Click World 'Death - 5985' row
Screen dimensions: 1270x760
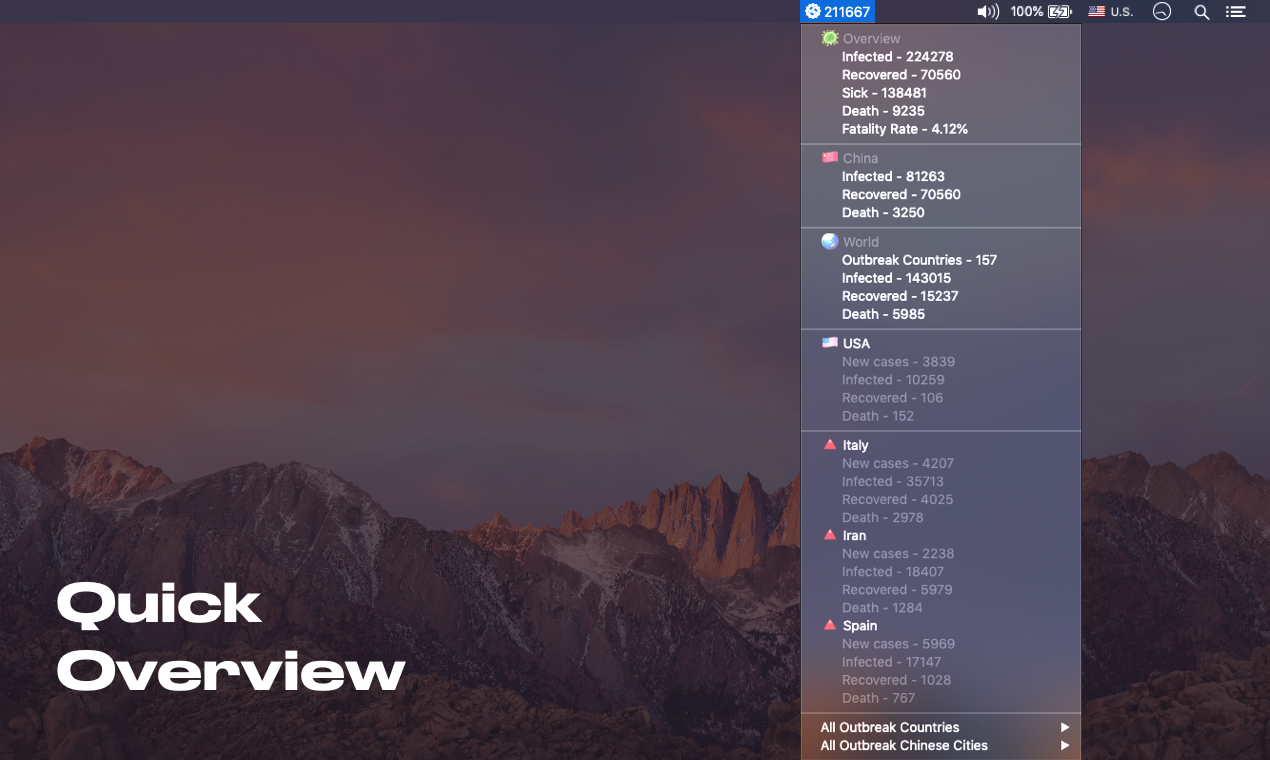click(941, 314)
